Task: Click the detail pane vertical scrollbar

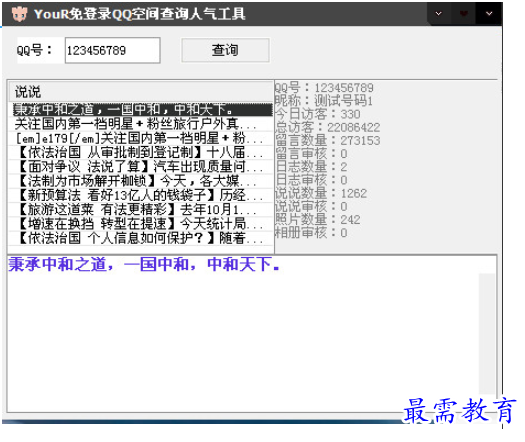Action: click(487, 334)
